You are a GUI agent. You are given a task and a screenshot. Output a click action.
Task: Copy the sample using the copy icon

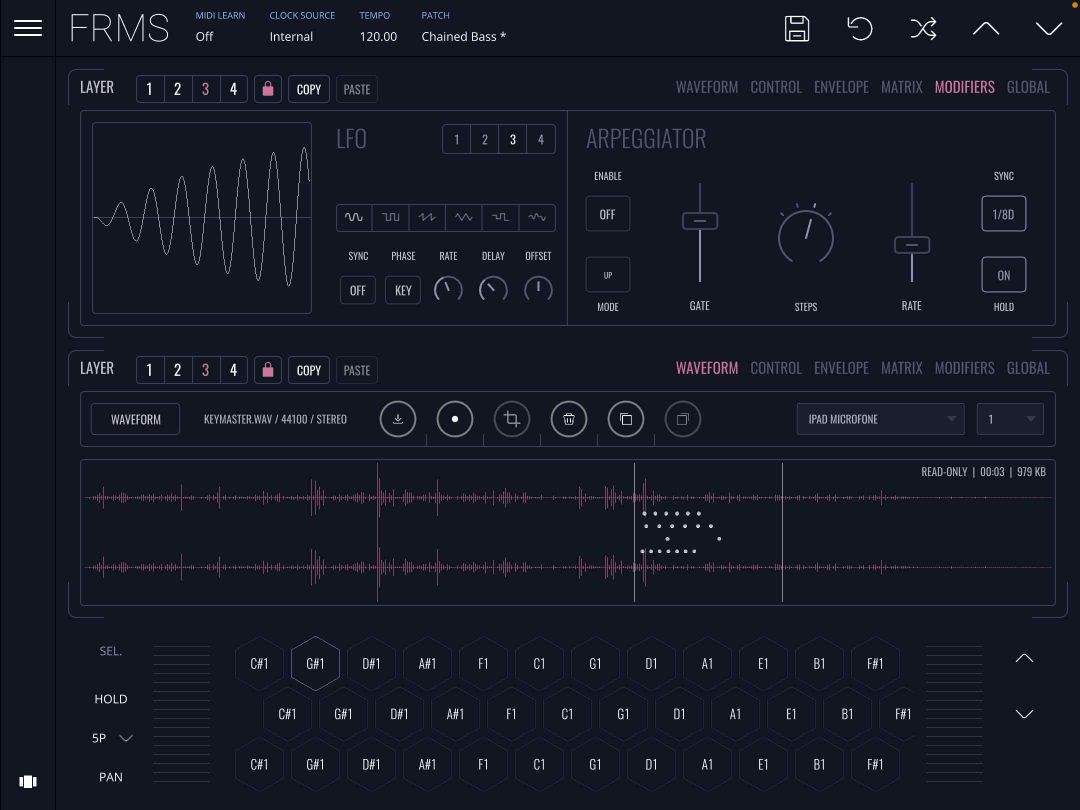(x=626, y=419)
